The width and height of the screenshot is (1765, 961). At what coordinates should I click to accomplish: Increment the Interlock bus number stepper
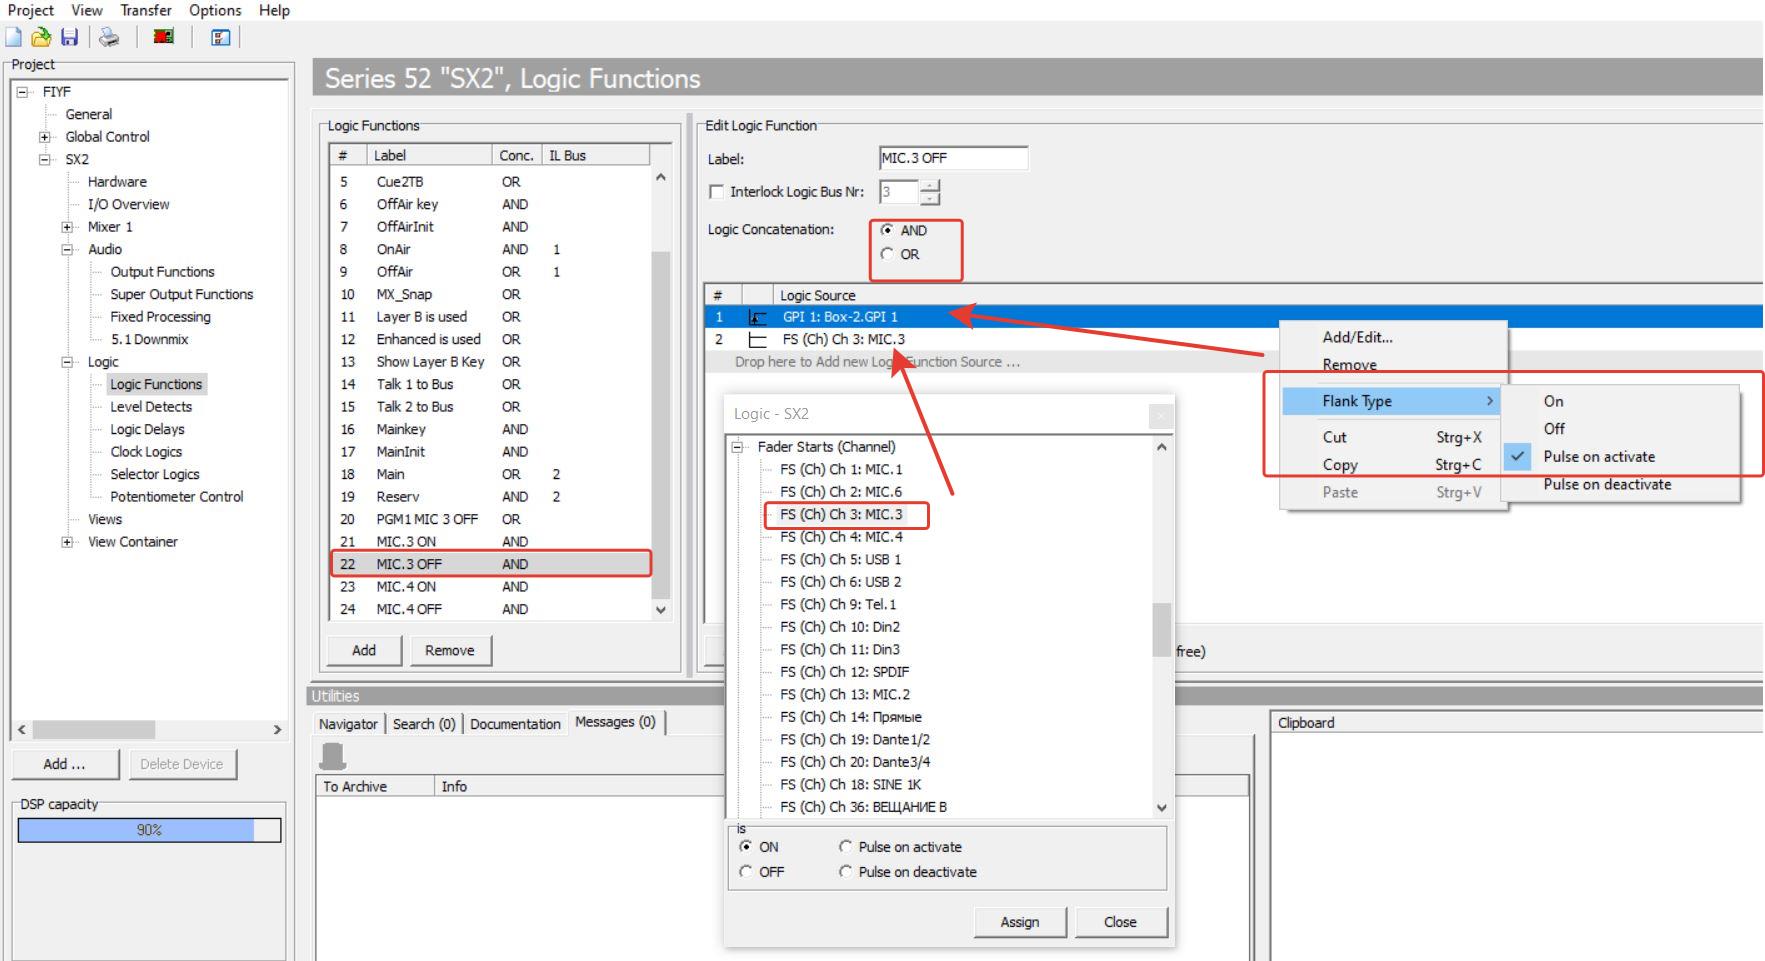pyautogui.click(x=930, y=186)
